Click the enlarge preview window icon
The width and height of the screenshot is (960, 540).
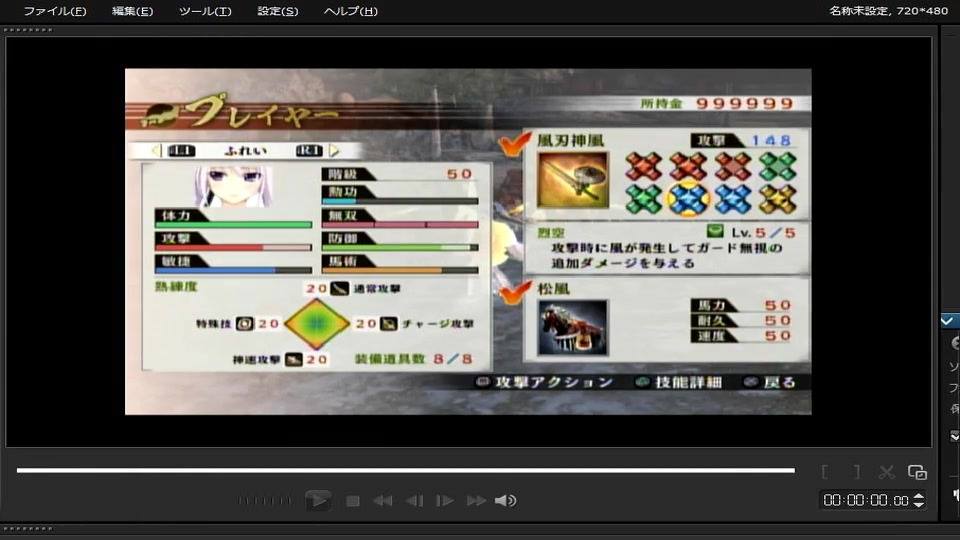[917, 472]
